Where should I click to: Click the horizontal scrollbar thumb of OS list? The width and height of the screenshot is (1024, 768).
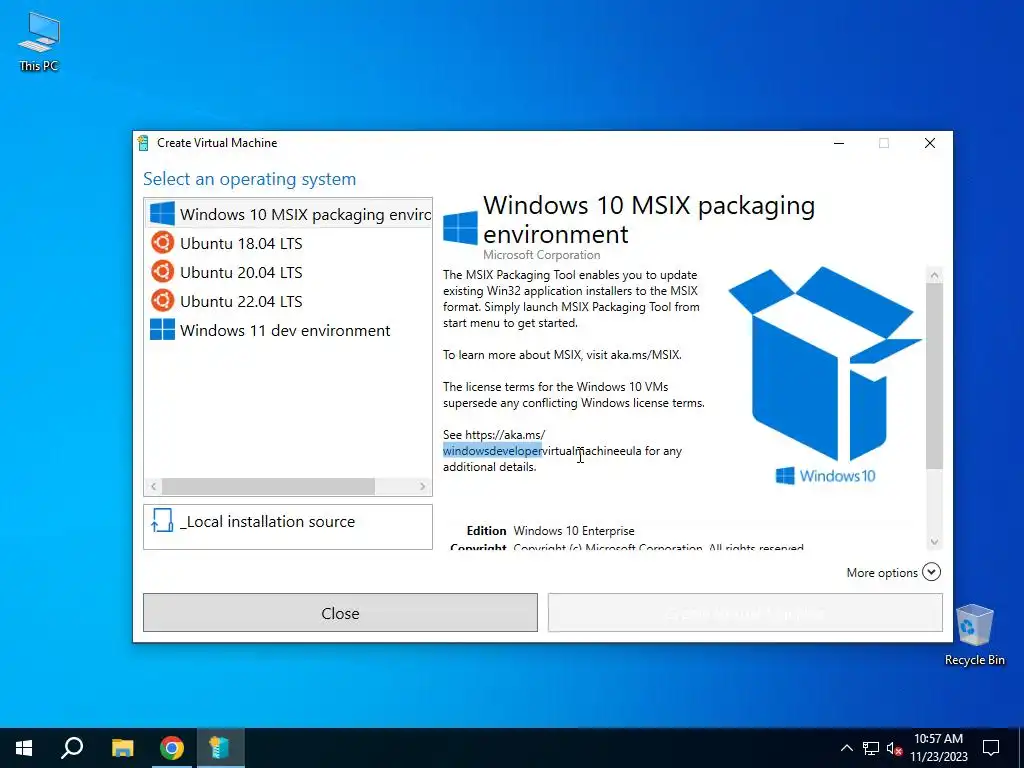[268, 487]
